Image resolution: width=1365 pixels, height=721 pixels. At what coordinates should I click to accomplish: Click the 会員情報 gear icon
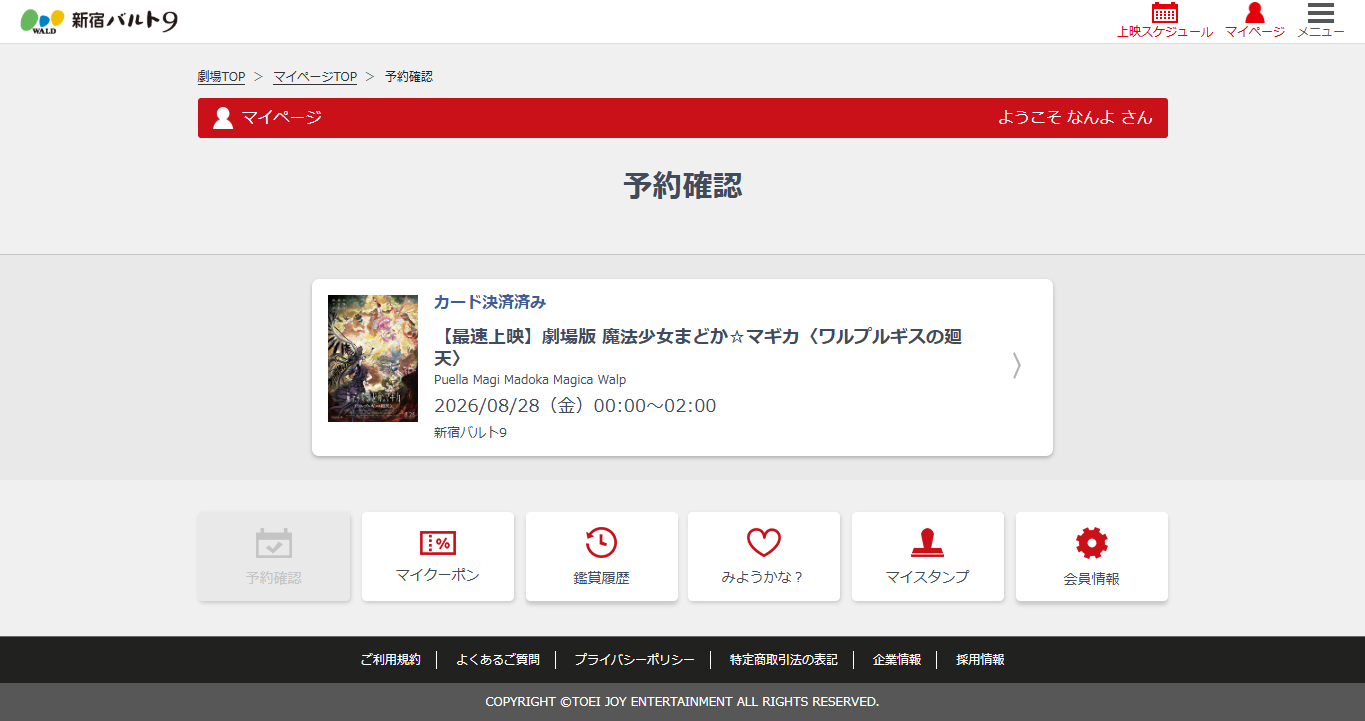click(x=1092, y=543)
